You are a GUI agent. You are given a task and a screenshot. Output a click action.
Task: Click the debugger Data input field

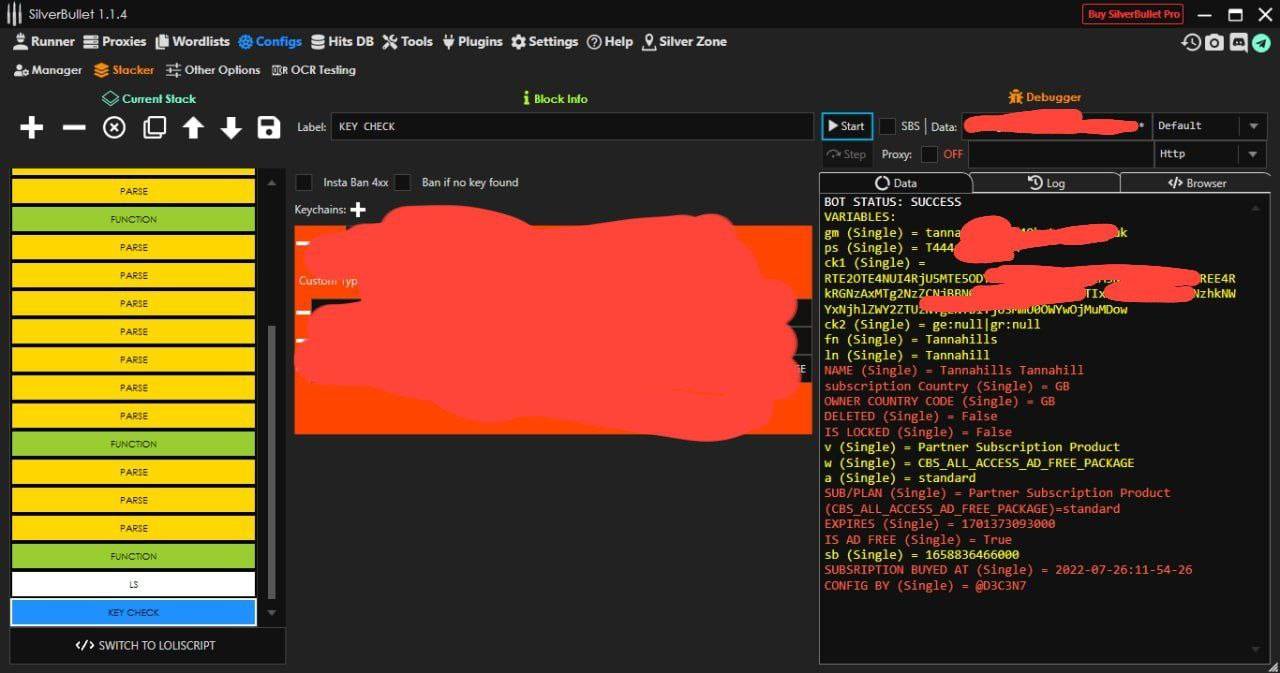coord(1056,126)
